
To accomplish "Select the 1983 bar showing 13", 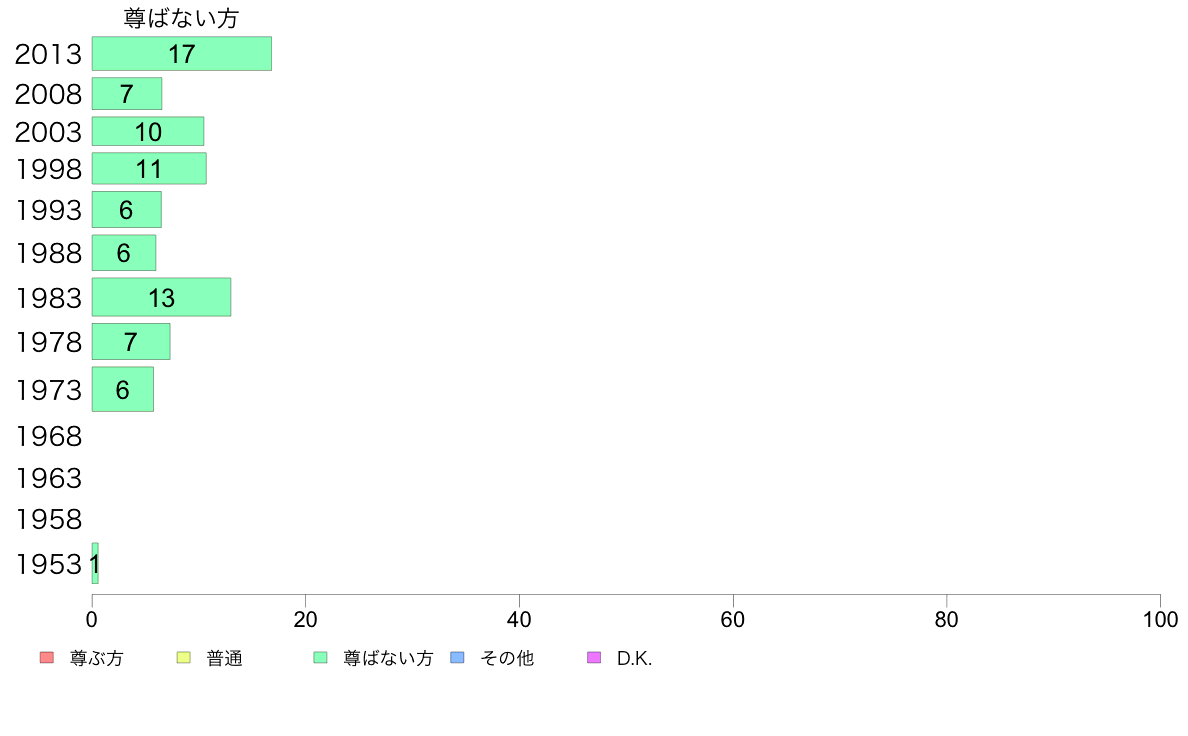I will [161, 297].
